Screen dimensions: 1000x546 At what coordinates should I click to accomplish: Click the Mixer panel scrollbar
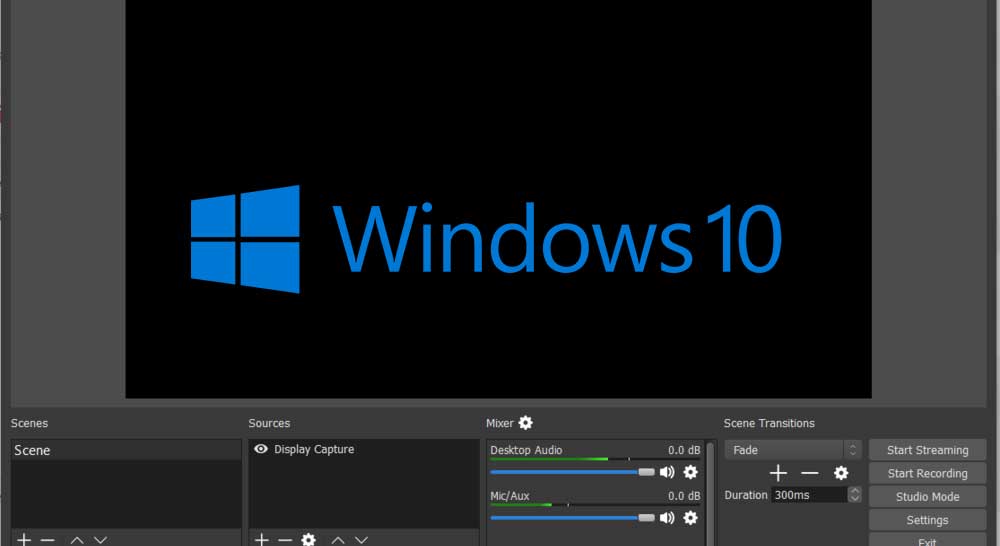coord(710,494)
